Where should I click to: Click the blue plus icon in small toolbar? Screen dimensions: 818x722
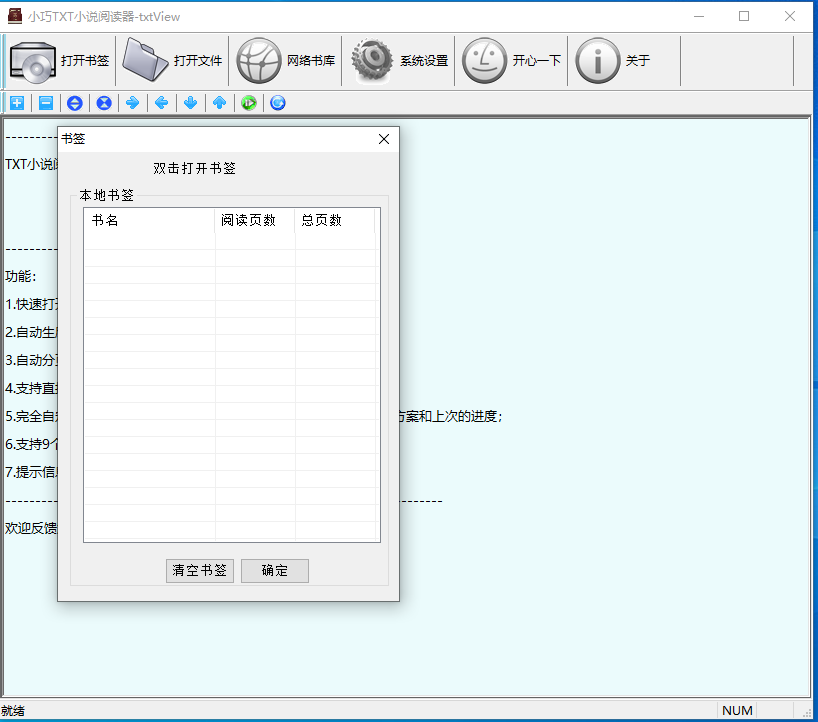click(17, 103)
